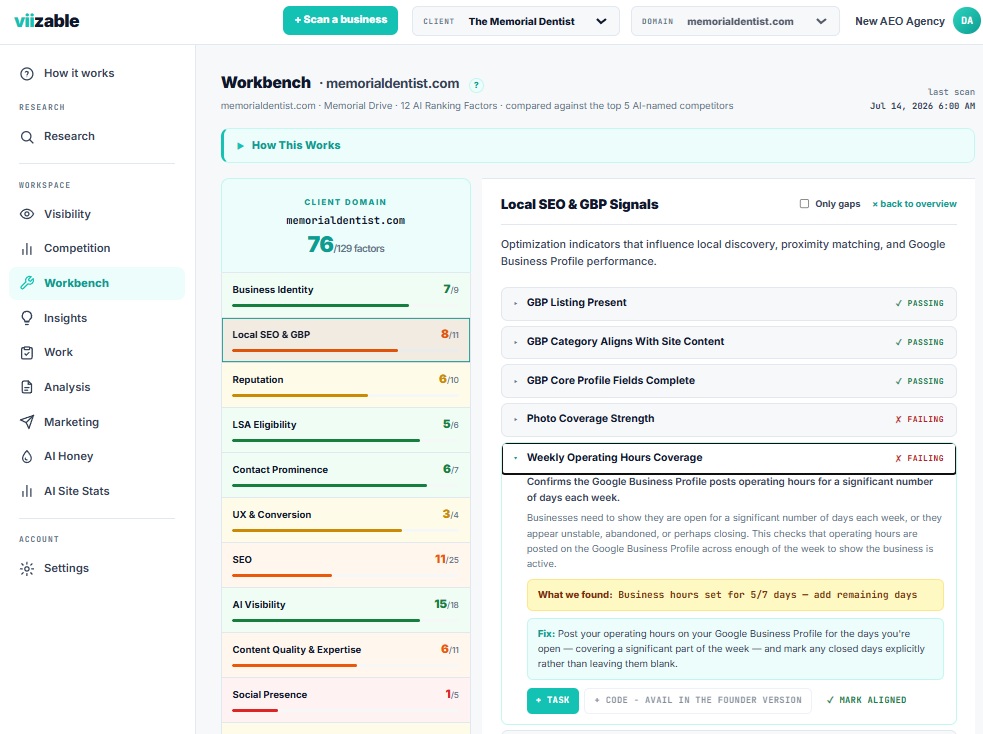Click the Scan a business button
The width and height of the screenshot is (983, 734).
tap(340, 20)
